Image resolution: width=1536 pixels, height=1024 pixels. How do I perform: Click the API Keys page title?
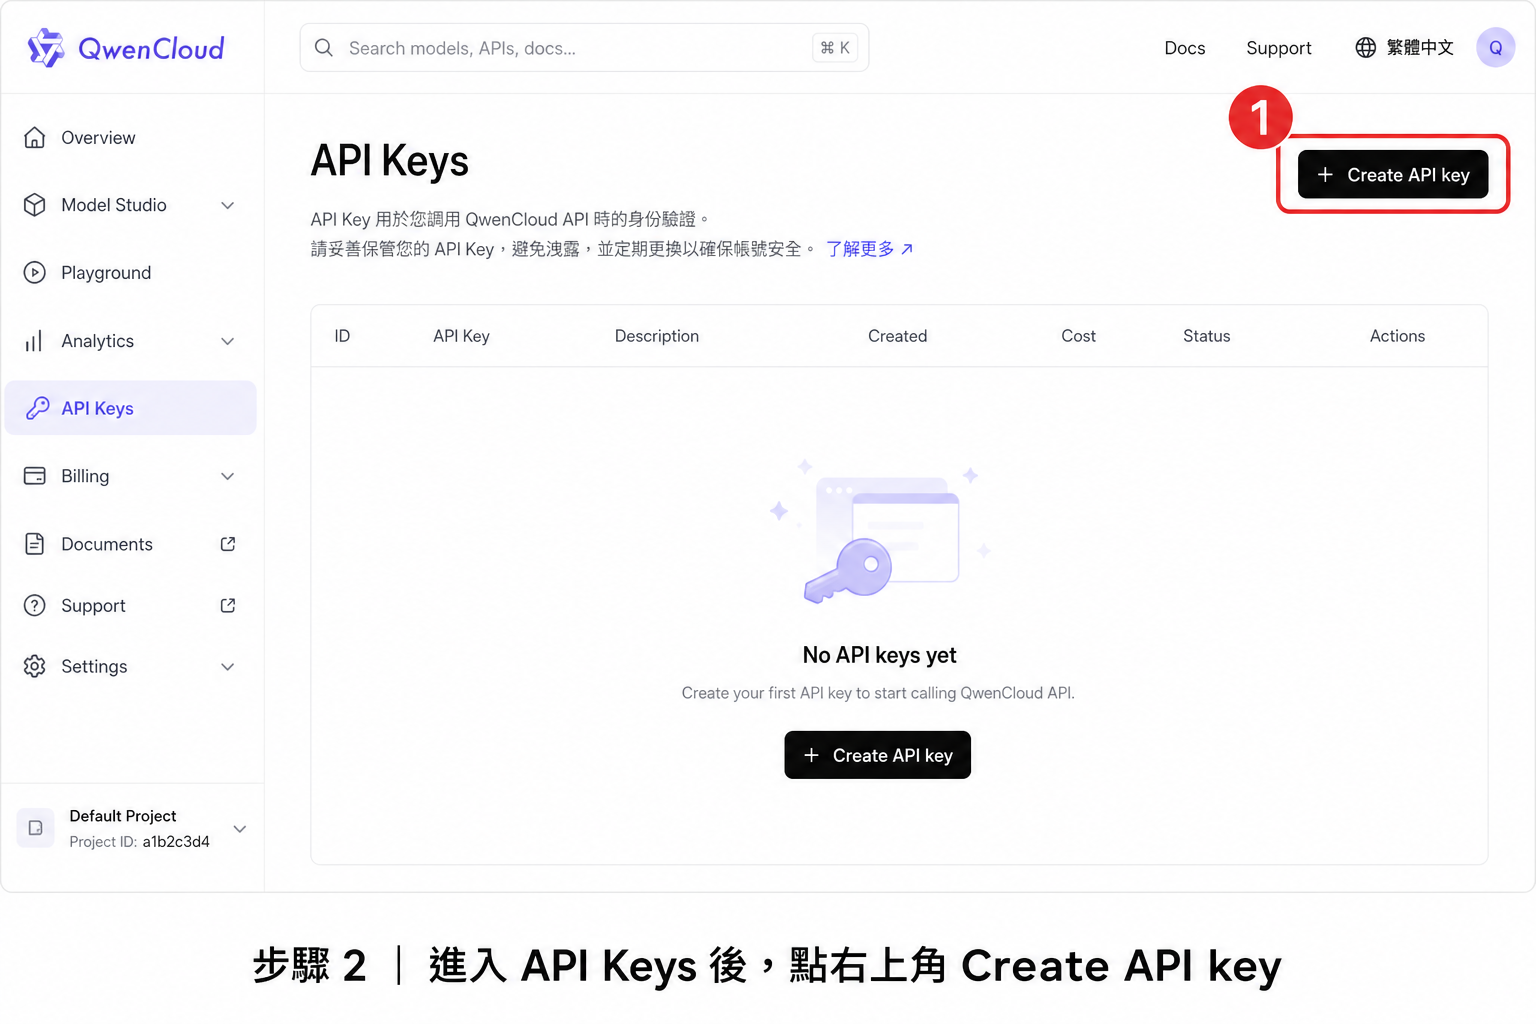pos(390,161)
